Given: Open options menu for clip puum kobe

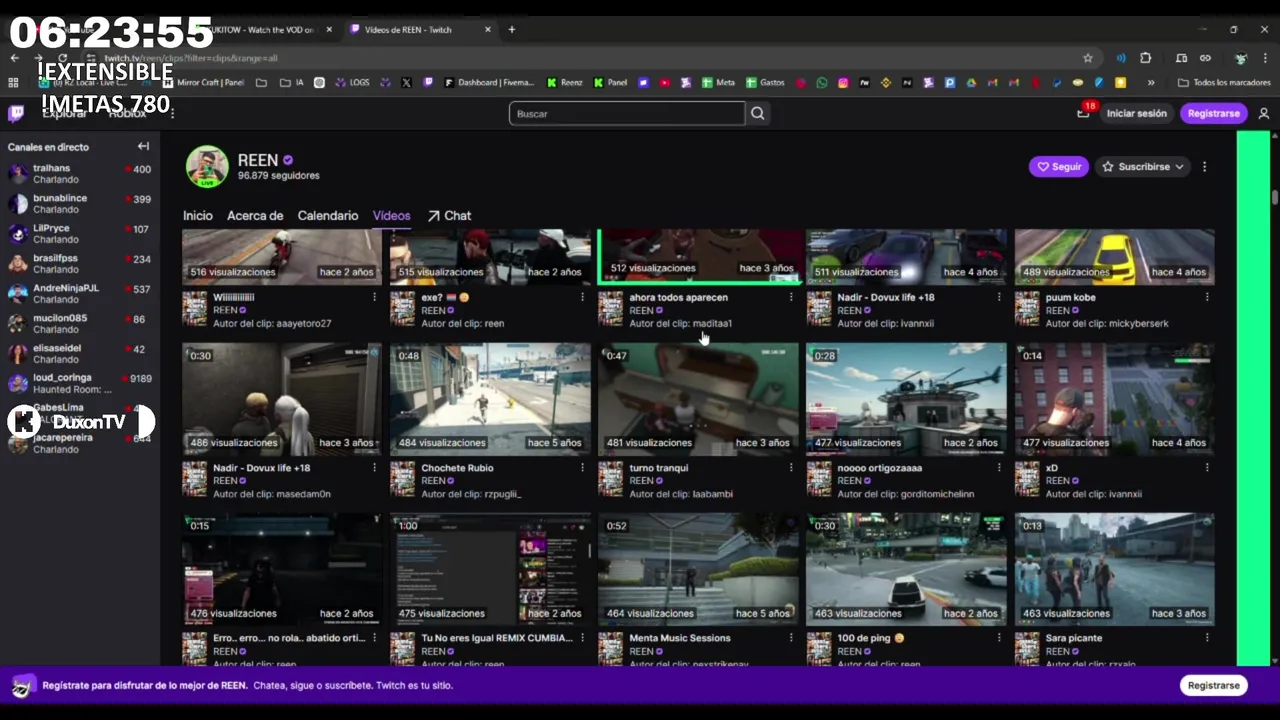Looking at the screenshot, I should [1206, 297].
